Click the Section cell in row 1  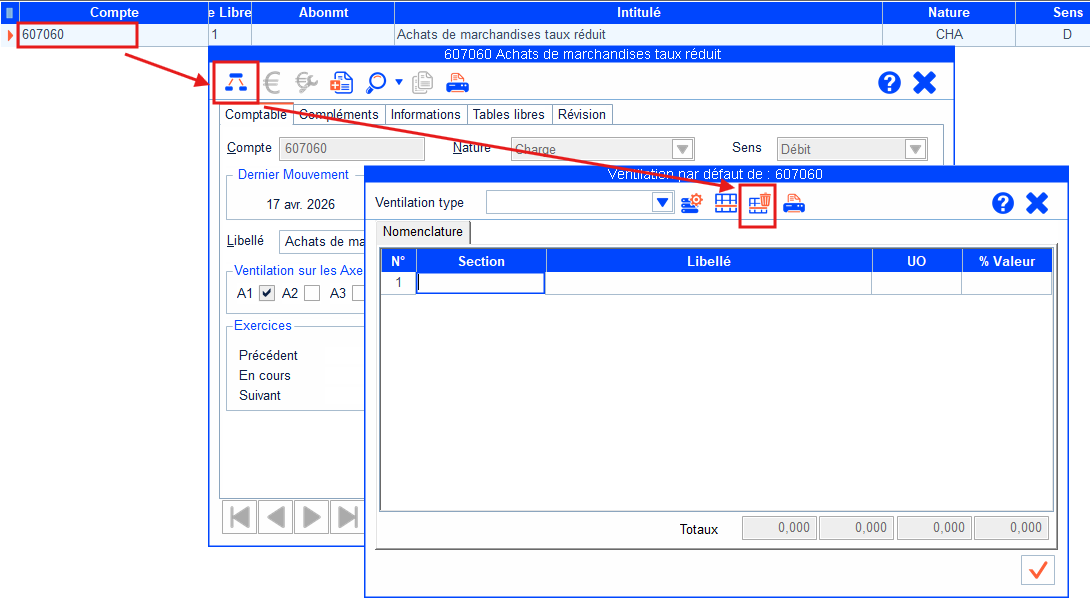point(481,283)
